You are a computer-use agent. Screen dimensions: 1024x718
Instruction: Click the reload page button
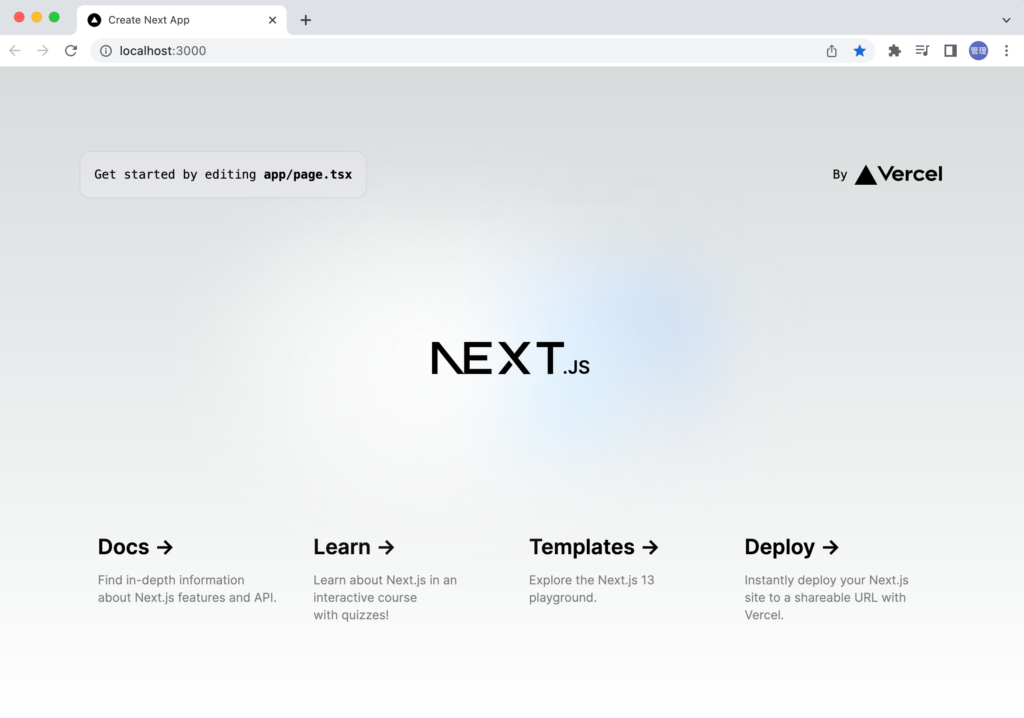pyautogui.click(x=70, y=50)
